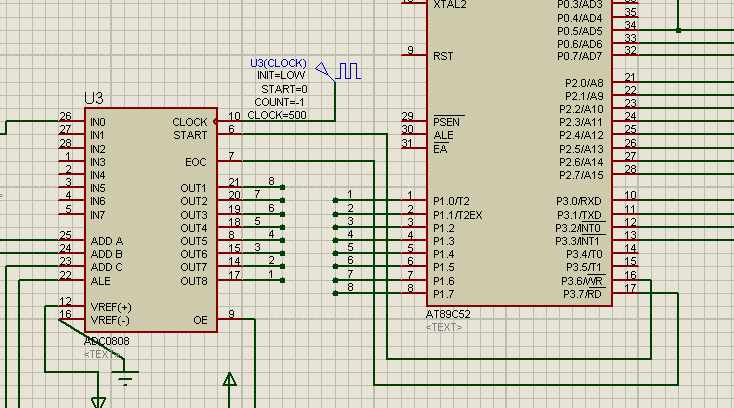Screen dimensions: 734x408
Task: Click the OE pin 9 on U3
Action: [230, 318]
